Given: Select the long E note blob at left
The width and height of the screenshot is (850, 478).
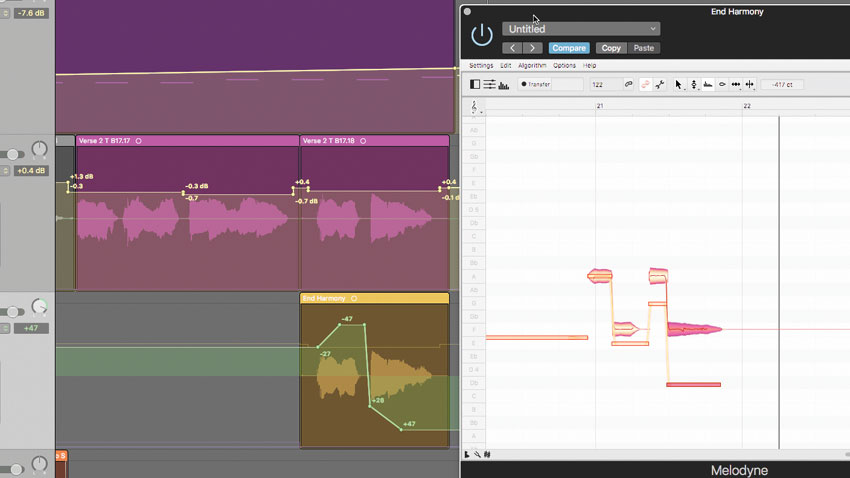Looking at the screenshot, I should 537,338.
